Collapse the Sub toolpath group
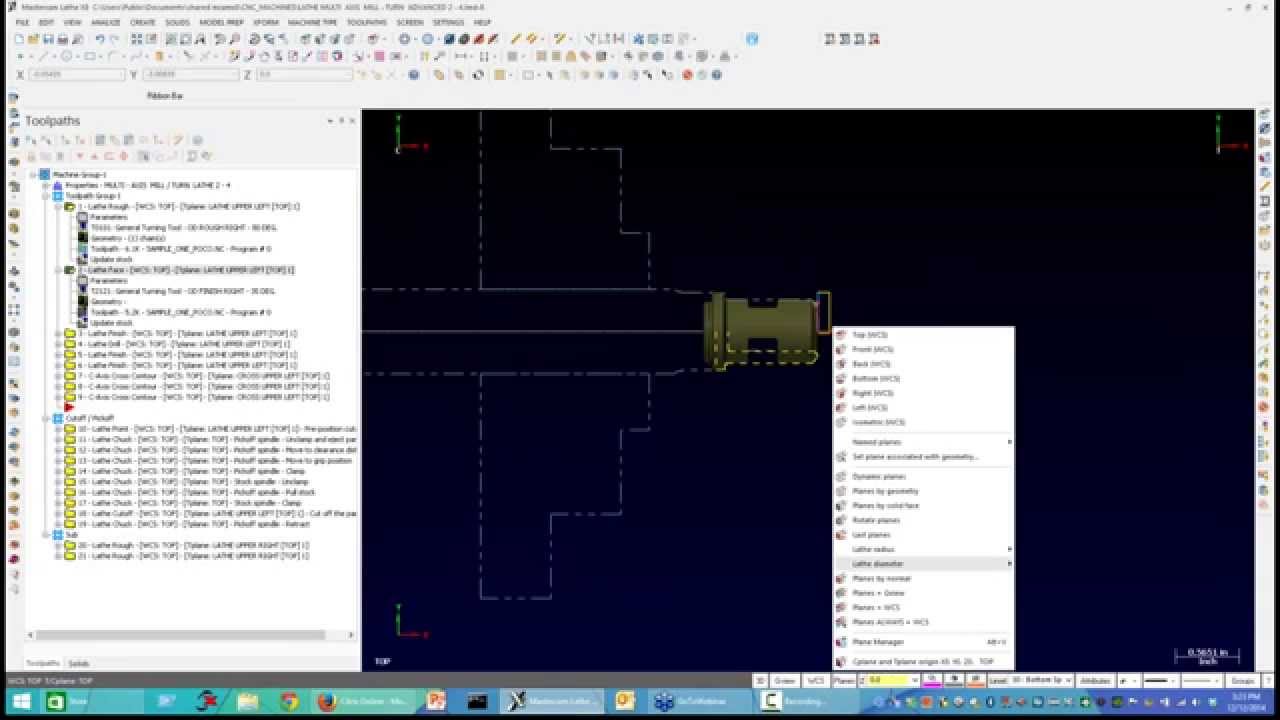This screenshot has width=1280, height=720. pyautogui.click(x=46, y=535)
